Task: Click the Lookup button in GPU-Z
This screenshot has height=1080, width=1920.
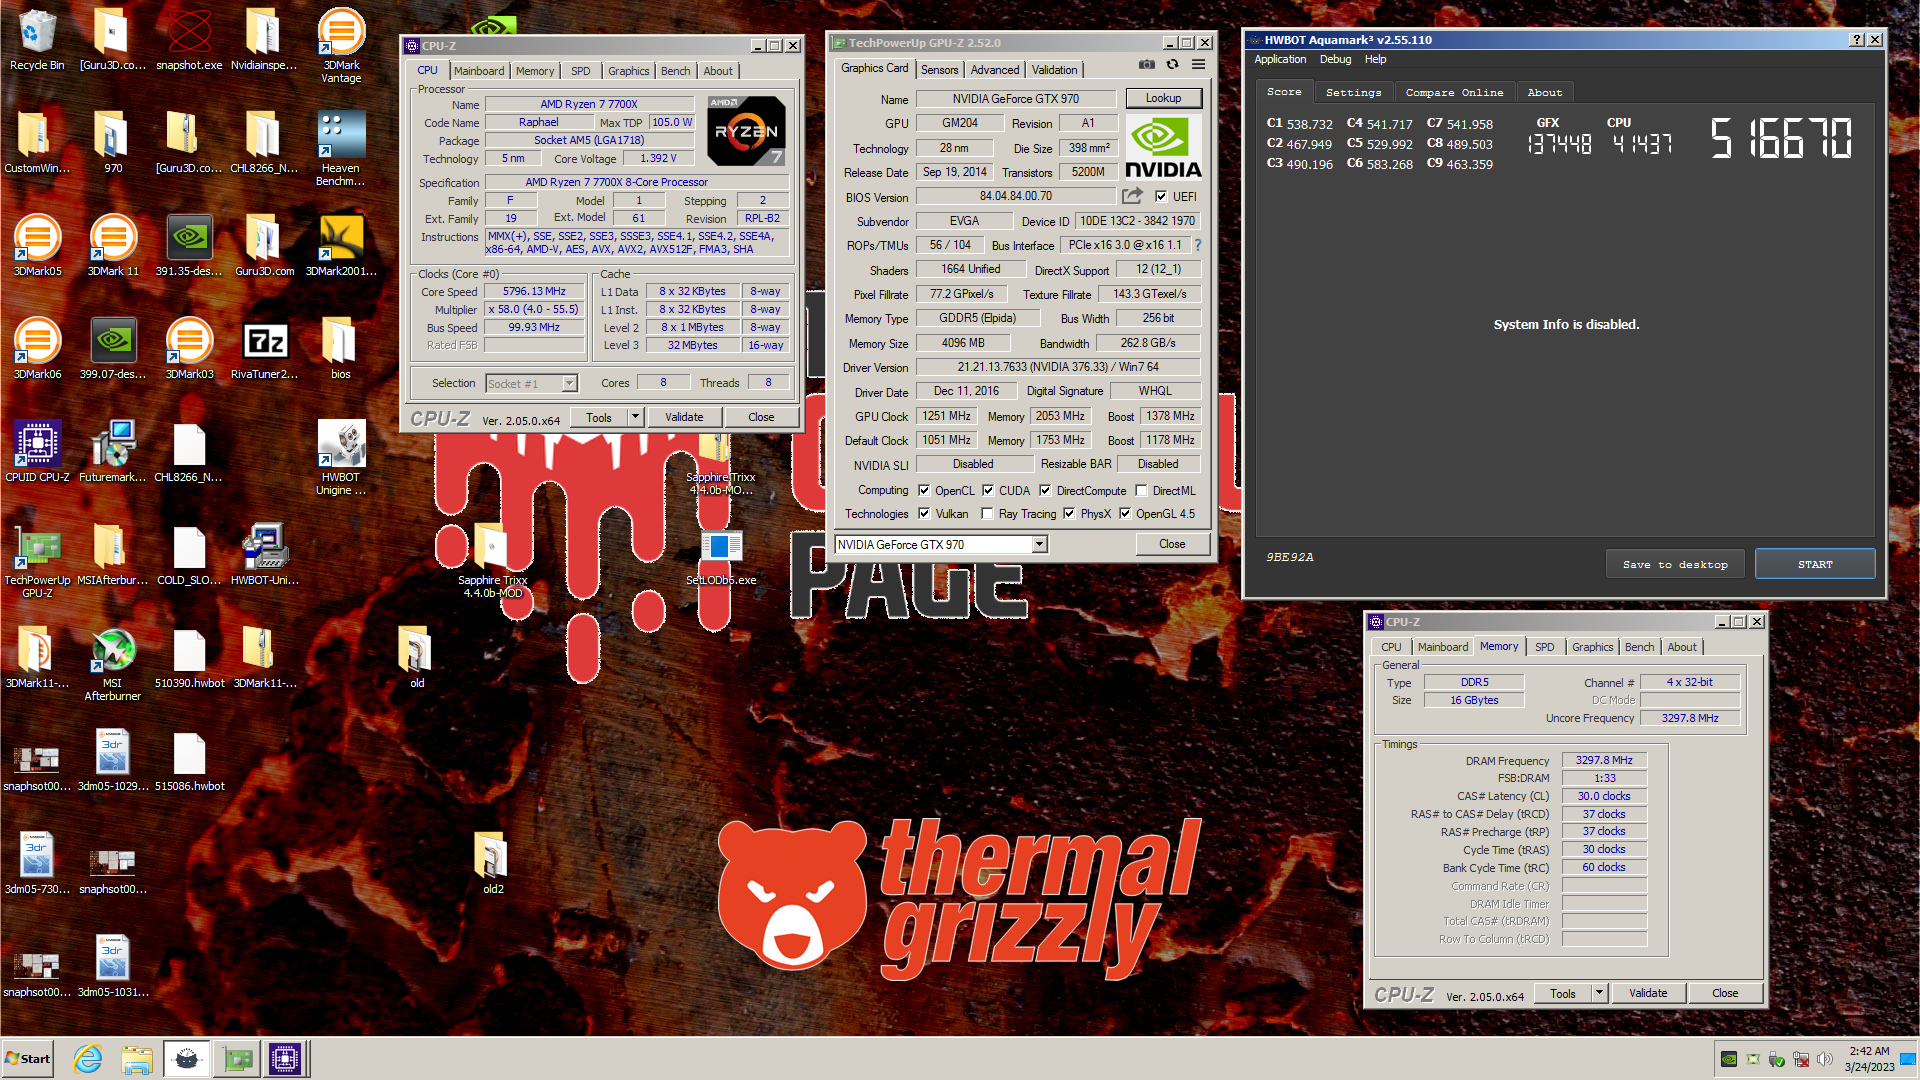Action: click(x=1163, y=98)
